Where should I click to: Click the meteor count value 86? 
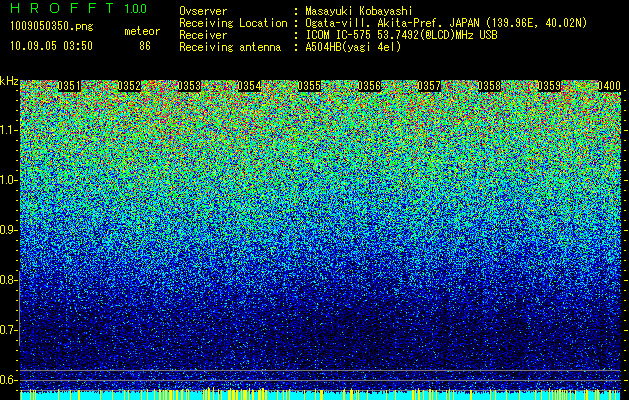tap(145, 46)
